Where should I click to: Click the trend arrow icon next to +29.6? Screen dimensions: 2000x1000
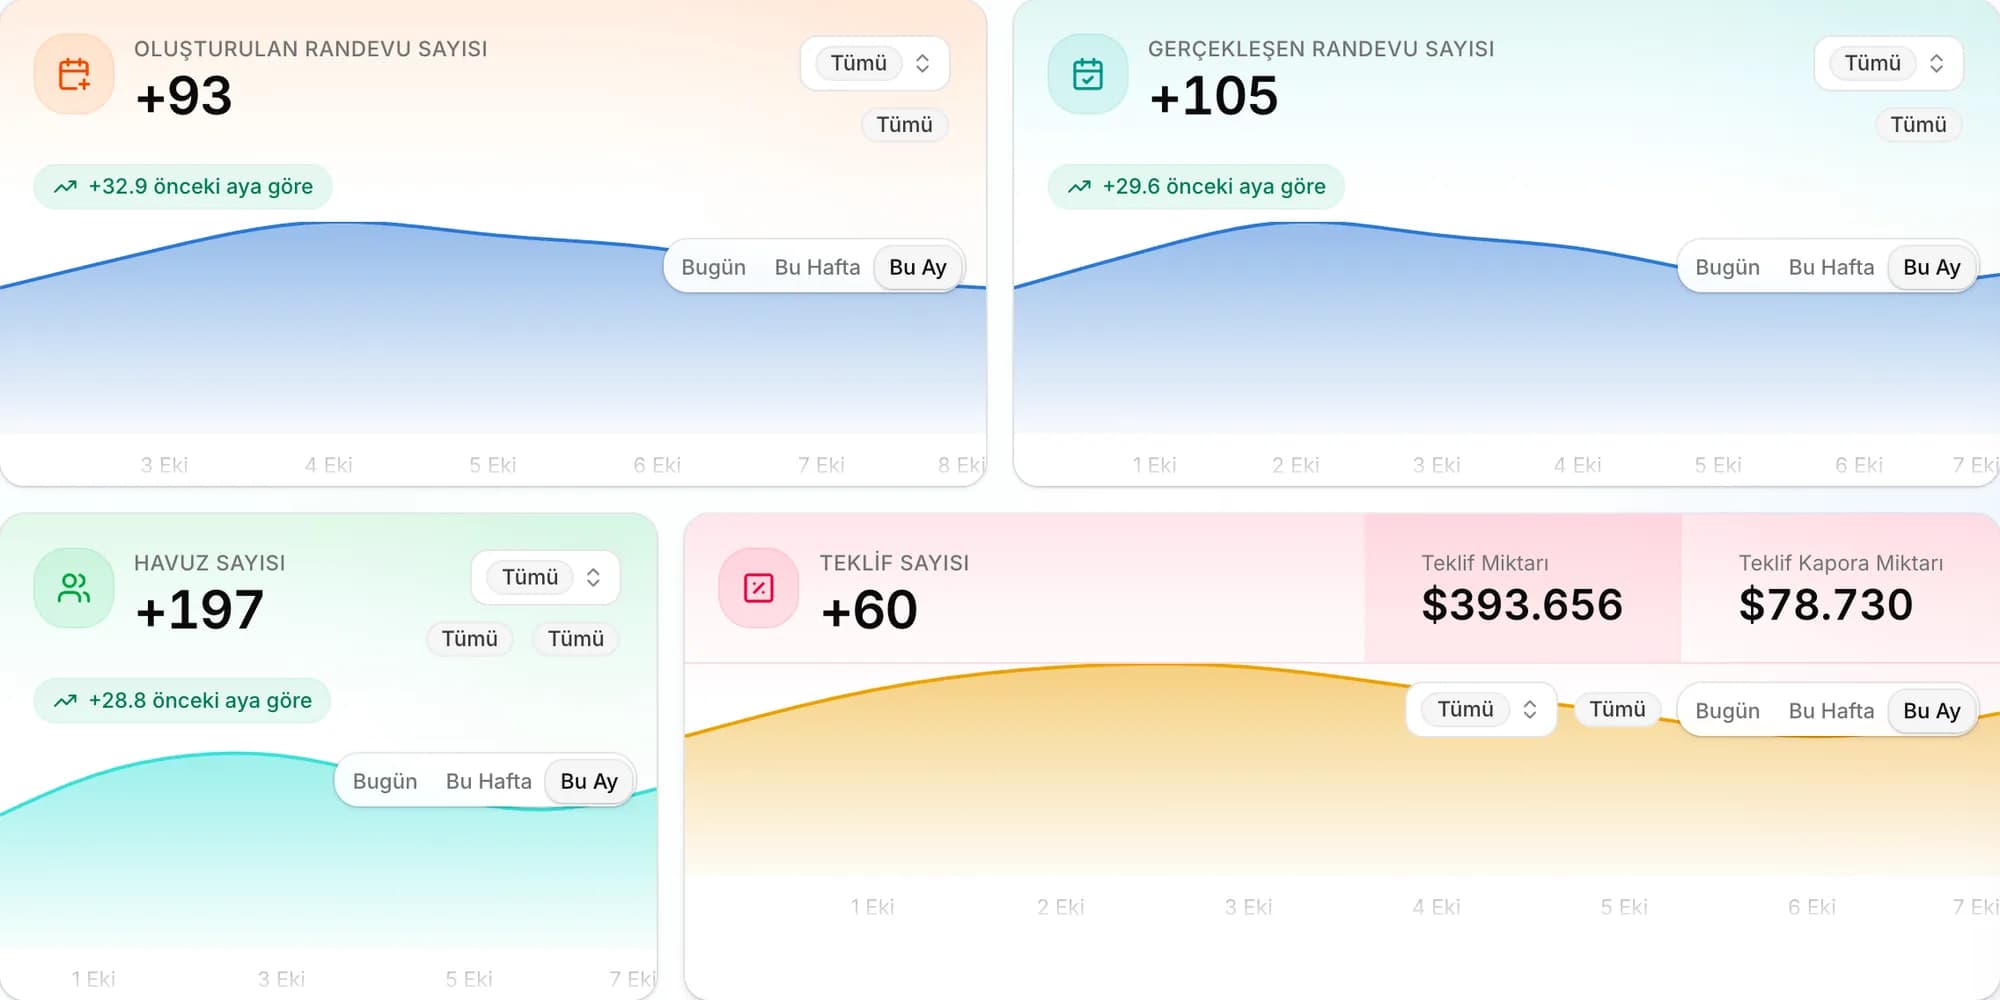[1080, 187]
